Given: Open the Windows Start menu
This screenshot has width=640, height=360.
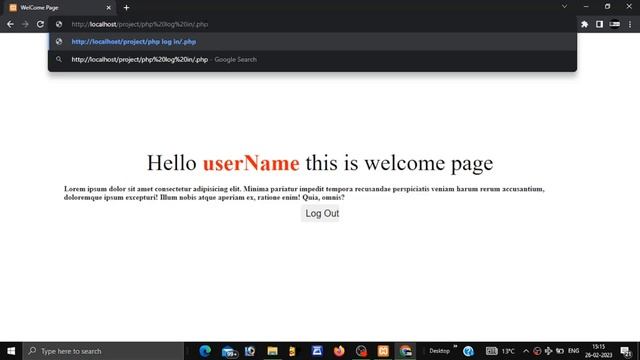Looking at the screenshot, I should pyautogui.click(x=11, y=351).
